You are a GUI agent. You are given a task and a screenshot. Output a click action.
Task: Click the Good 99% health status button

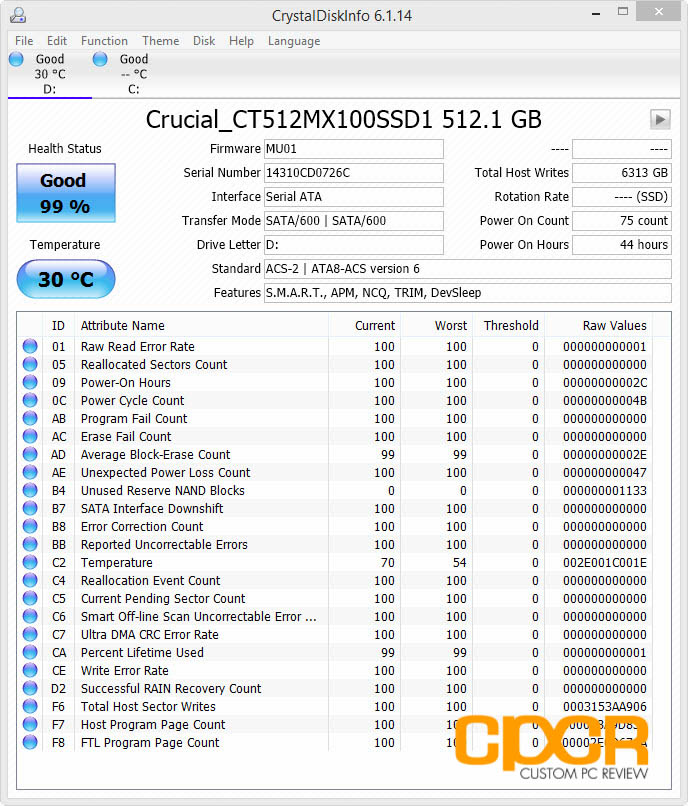pos(66,193)
